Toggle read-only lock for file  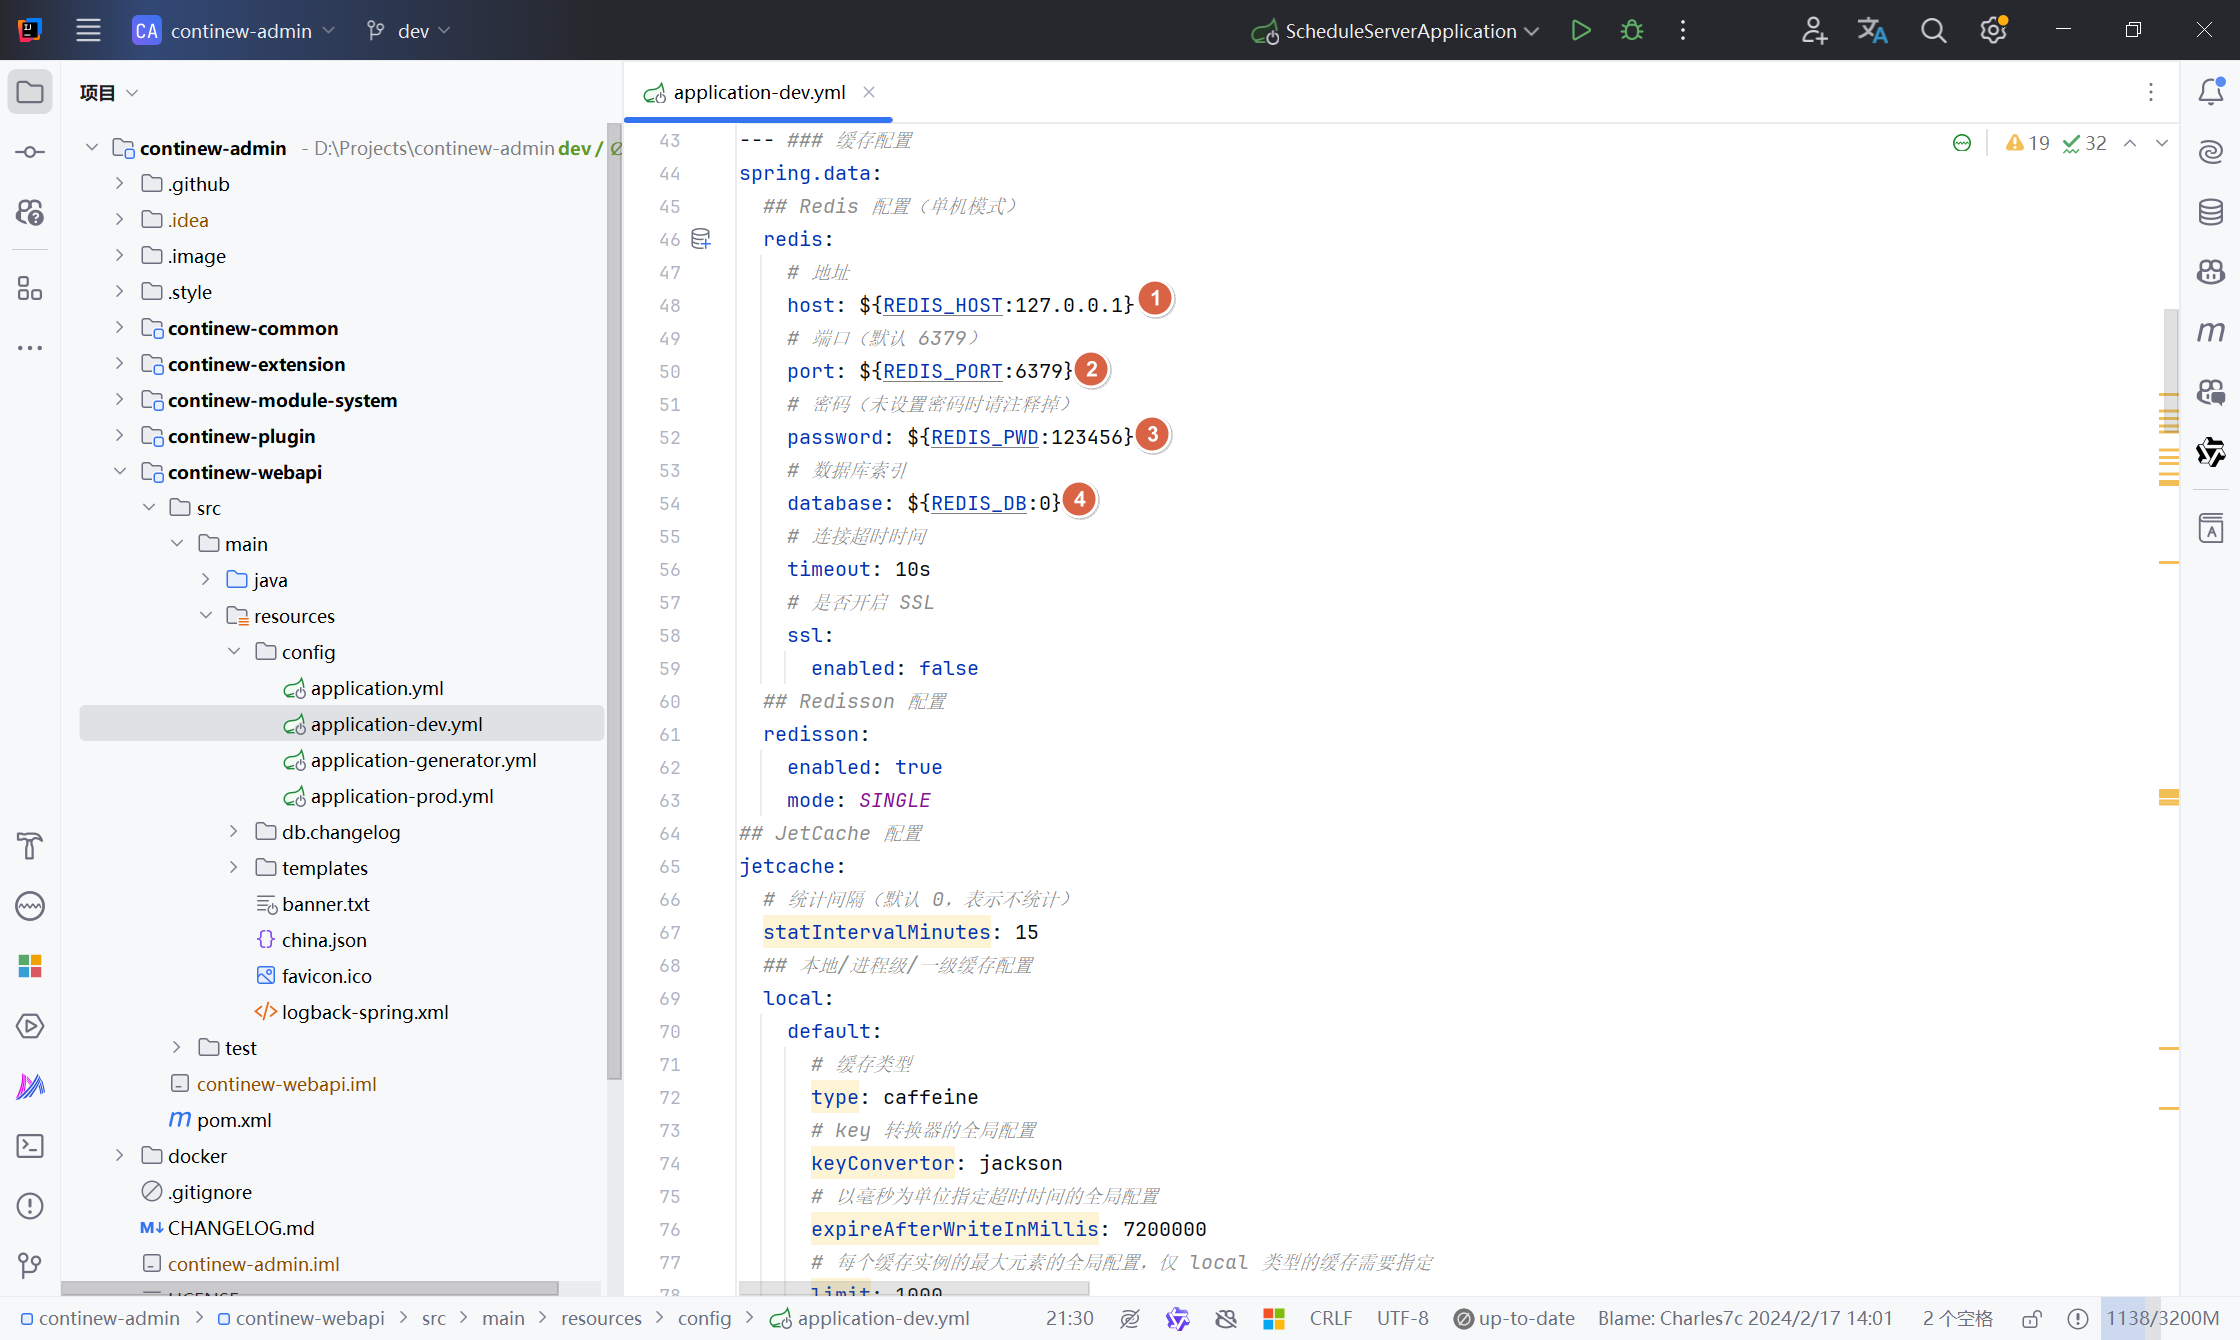(x=2031, y=1319)
